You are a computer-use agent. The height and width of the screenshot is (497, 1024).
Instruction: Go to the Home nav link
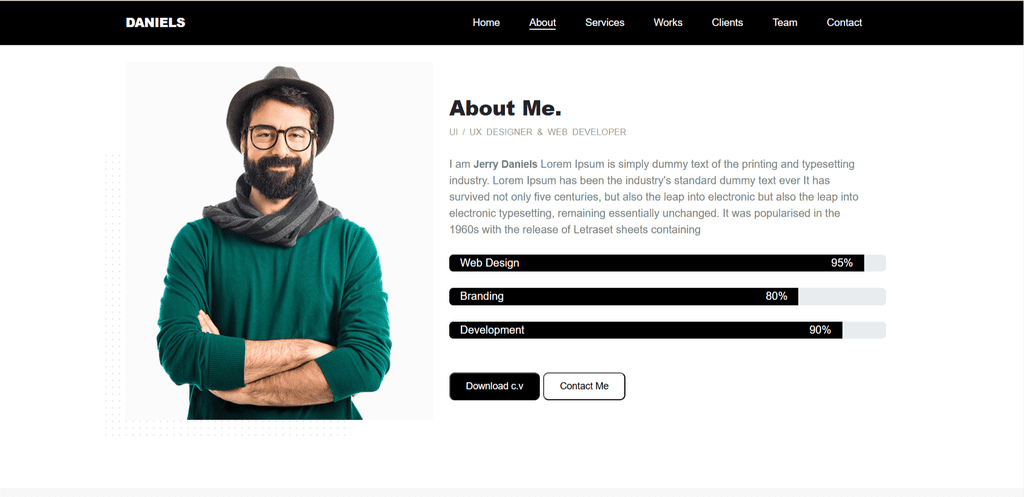pyautogui.click(x=486, y=23)
